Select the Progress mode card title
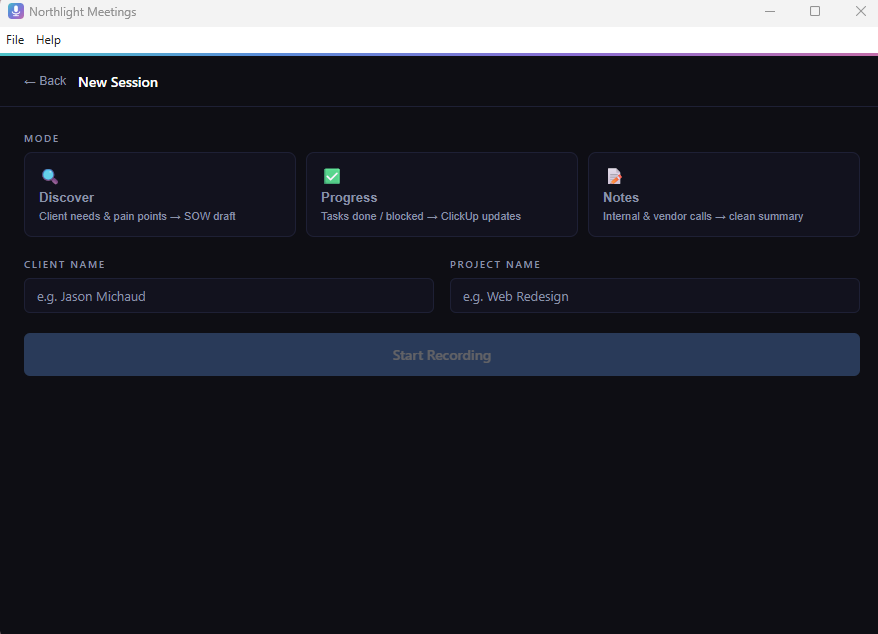The image size is (878, 634). pos(349,197)
